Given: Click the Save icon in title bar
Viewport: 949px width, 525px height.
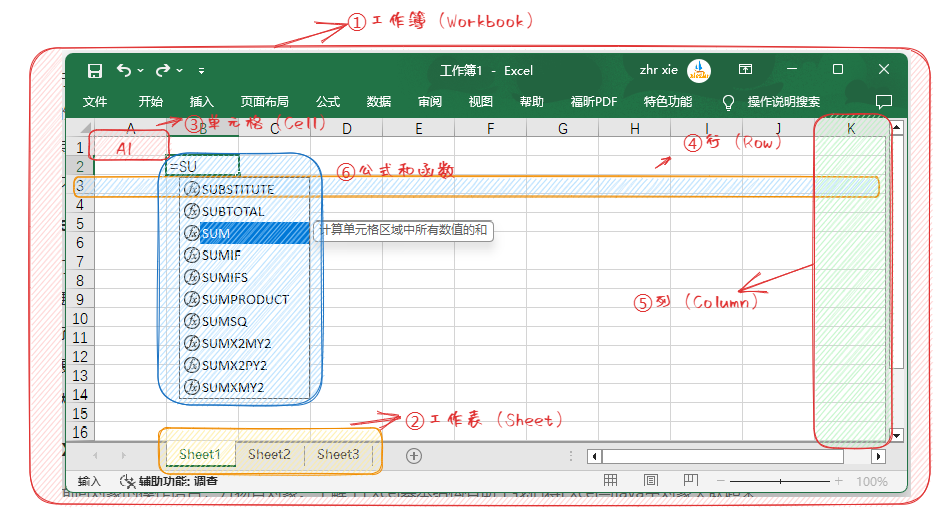Looking at the screenshot, I should click(95, 71).
